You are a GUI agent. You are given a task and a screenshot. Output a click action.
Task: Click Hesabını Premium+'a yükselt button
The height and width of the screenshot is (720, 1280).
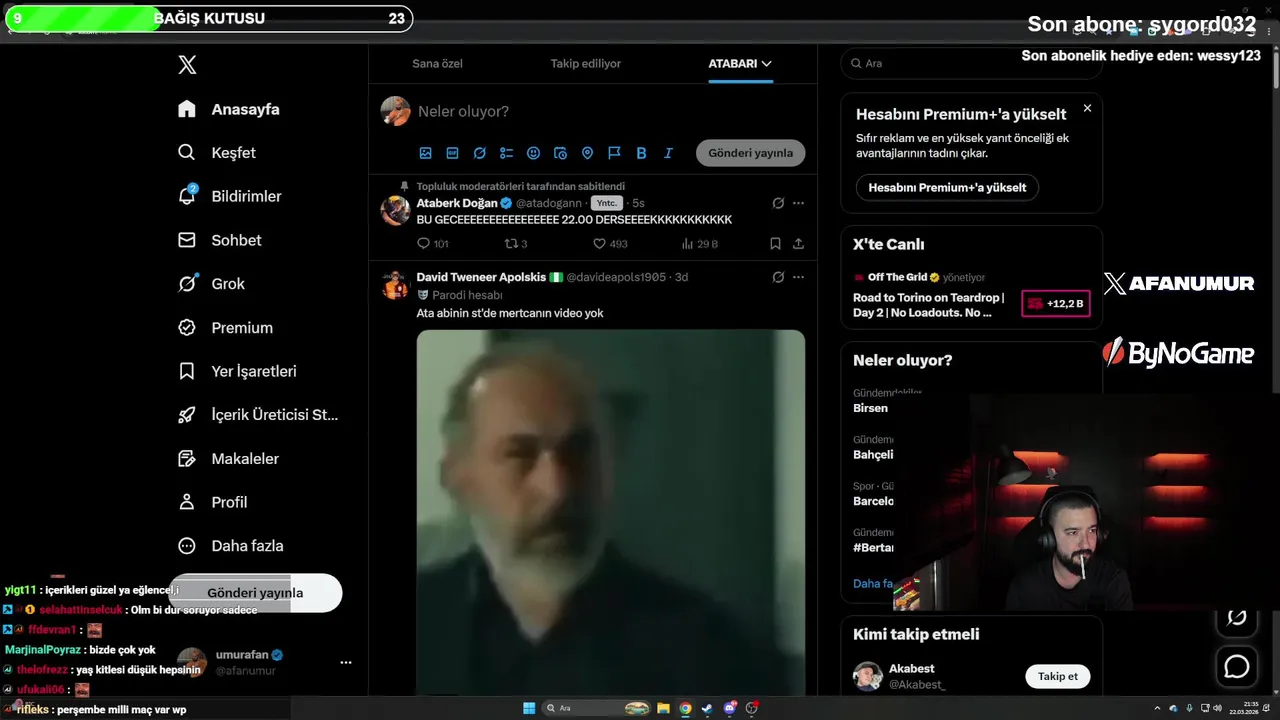947,187
